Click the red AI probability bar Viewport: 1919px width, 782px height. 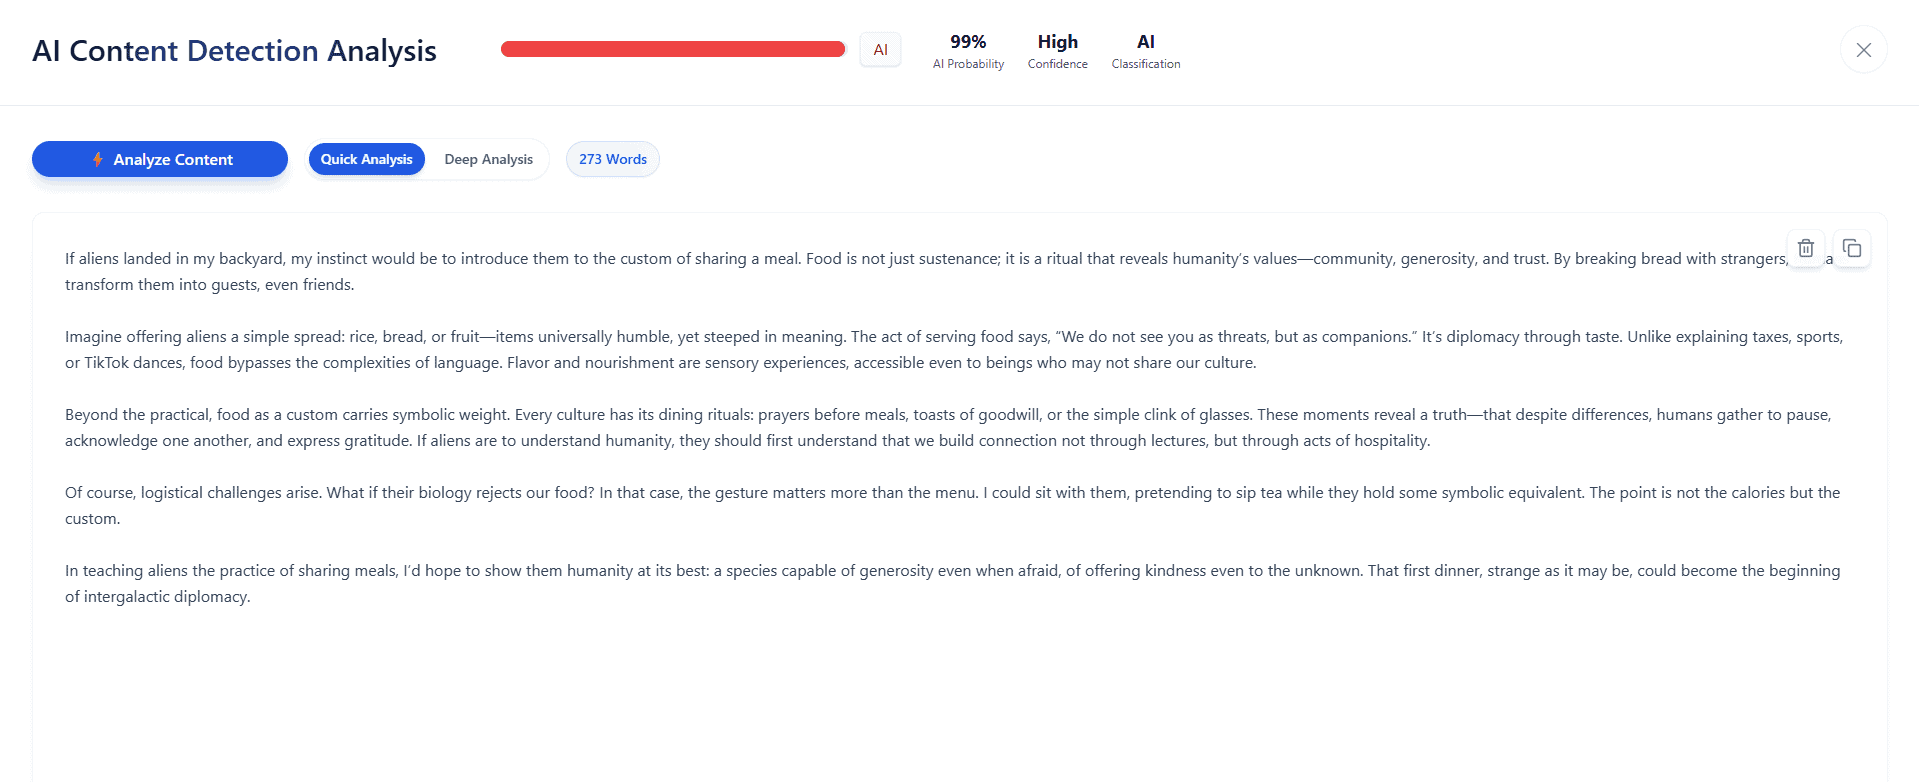(x=672, y=49)
